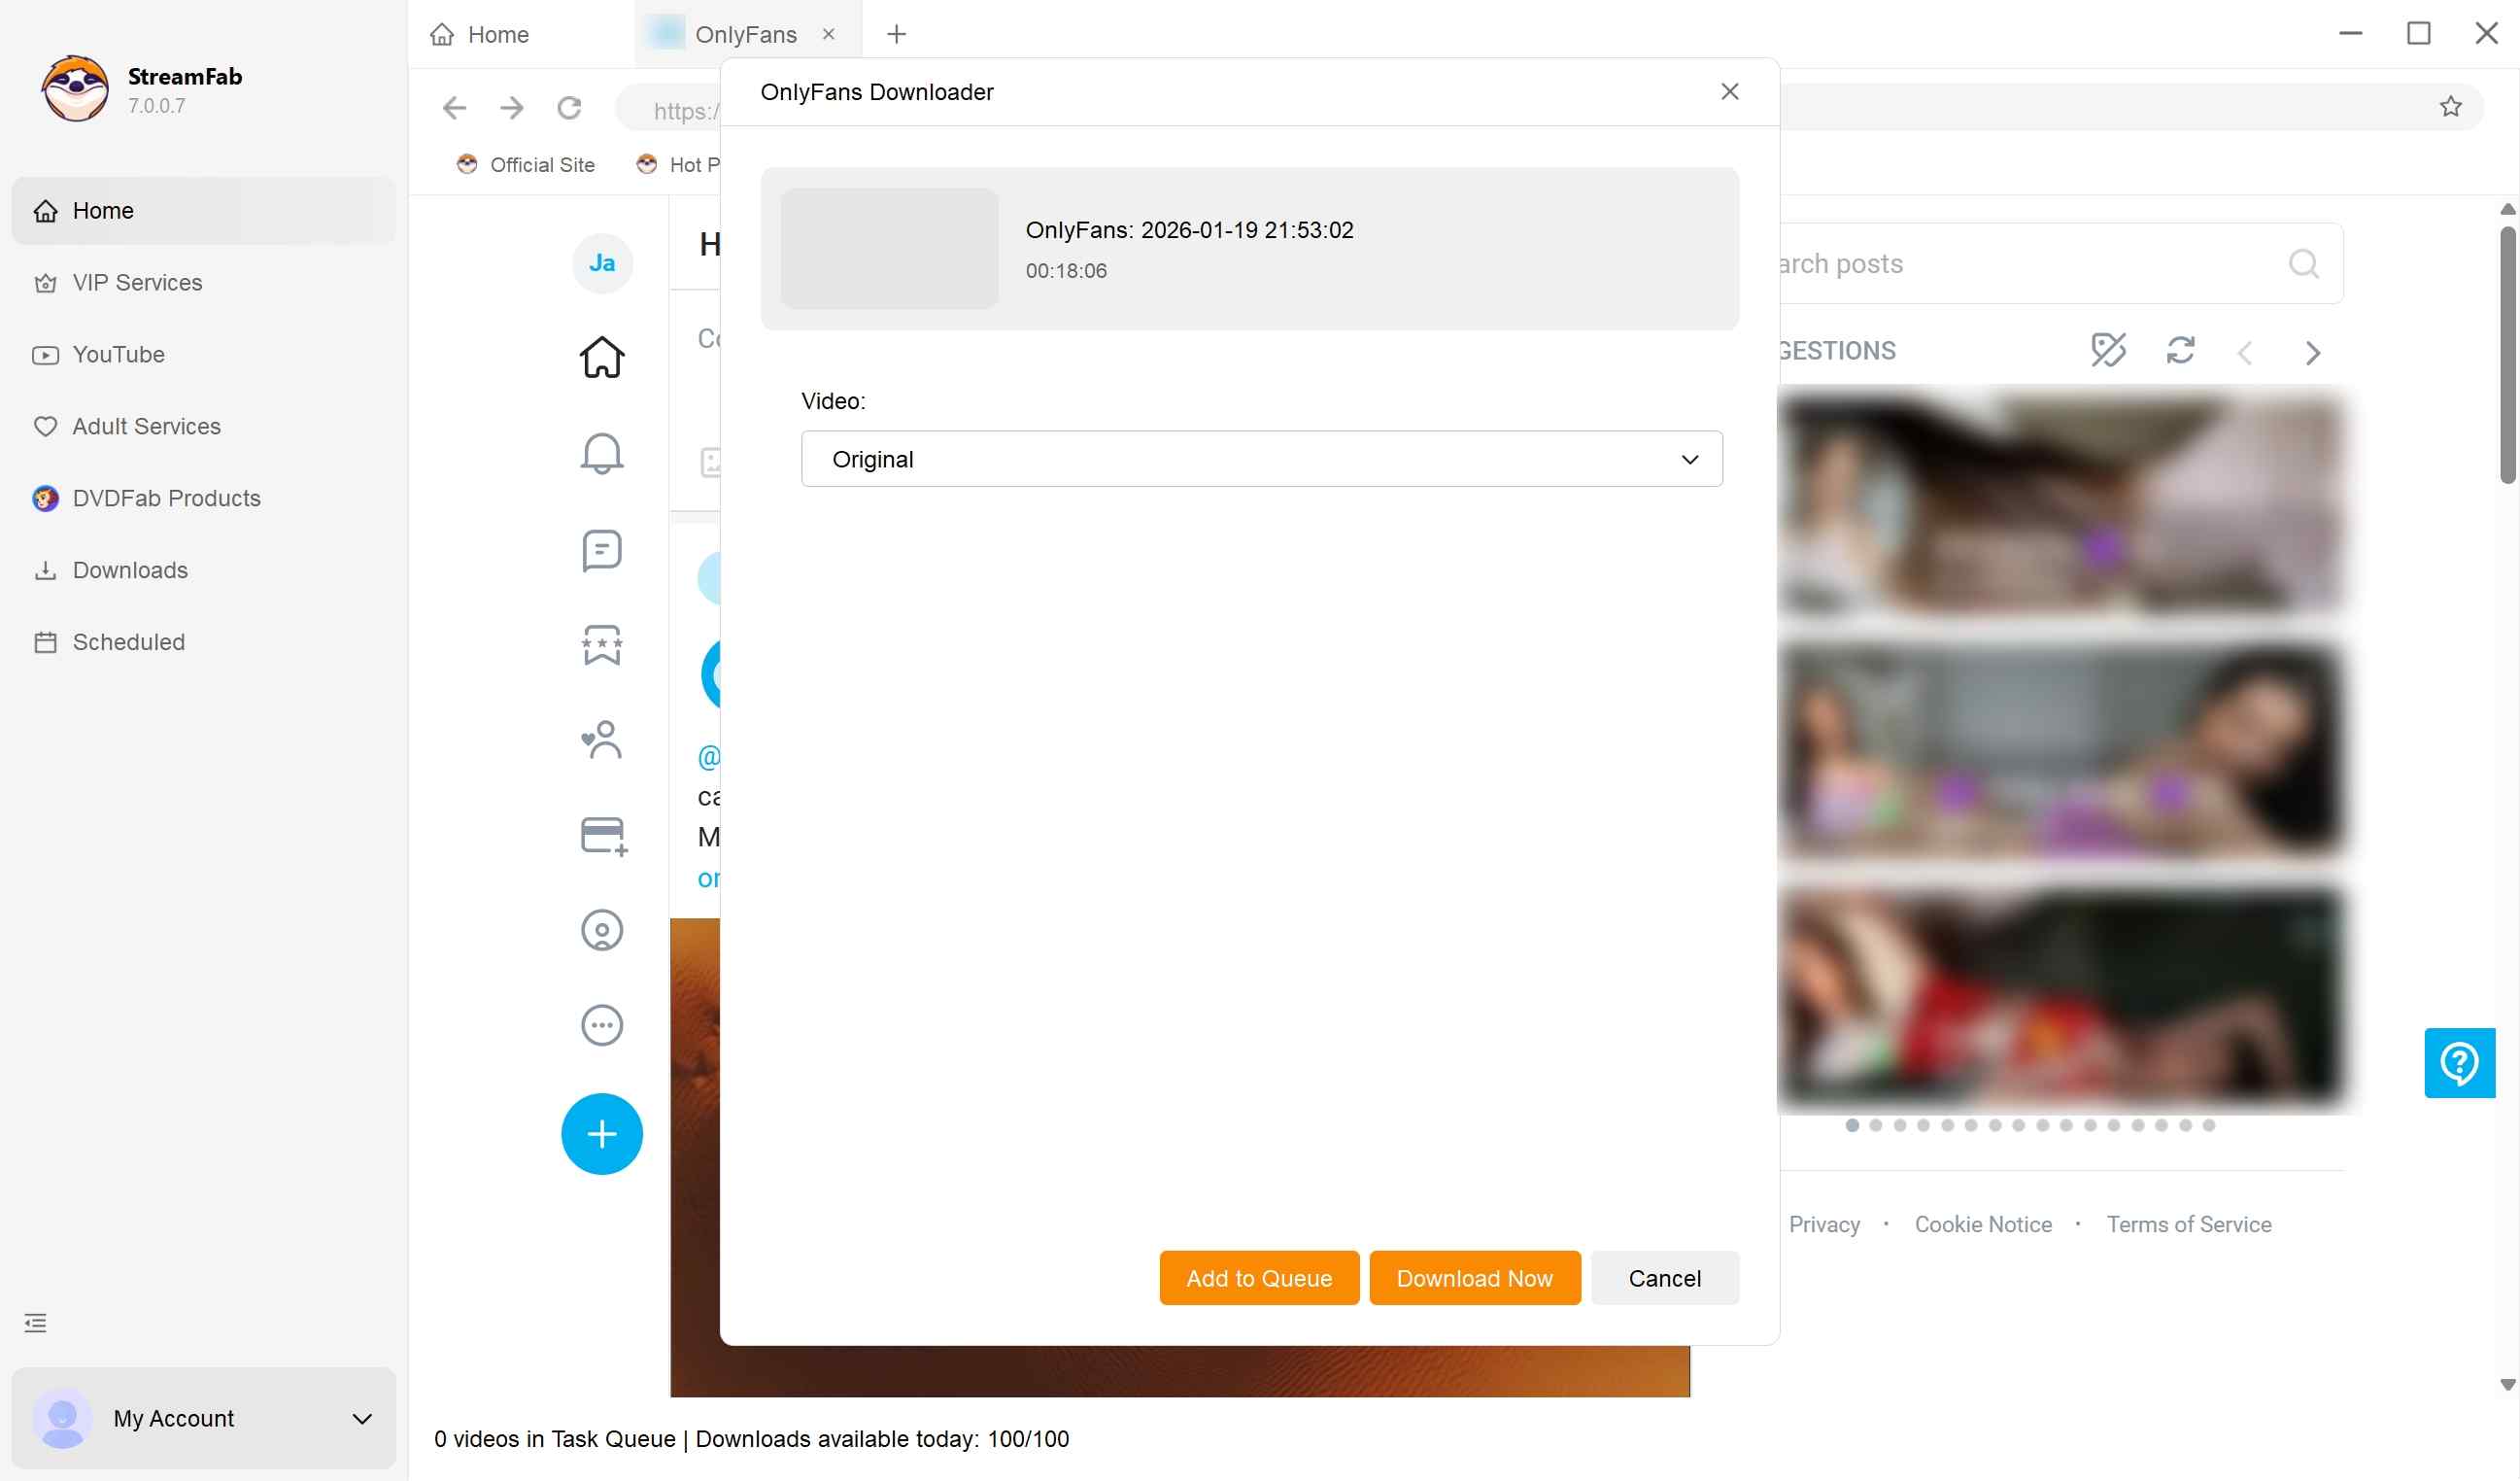Open the more options ellipsis icon
Image resolution: width=2520 pixels, height=1481 pixels.
click(601, 1024)
